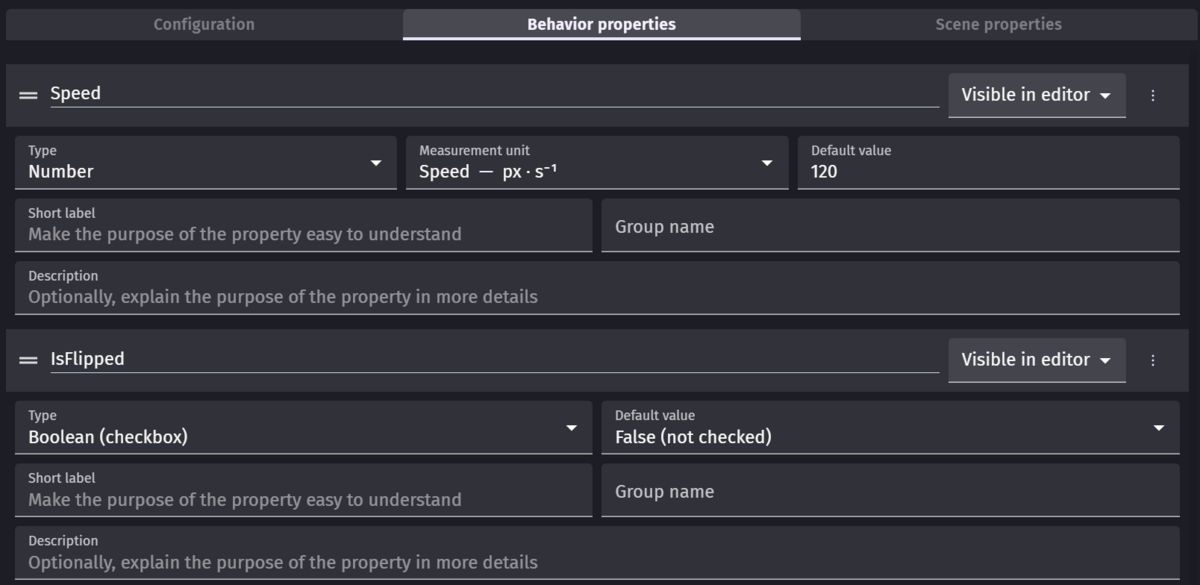Switch to the Configuration tab
The width and height of the screenshot is (1200, 585).
coord(204,24)
